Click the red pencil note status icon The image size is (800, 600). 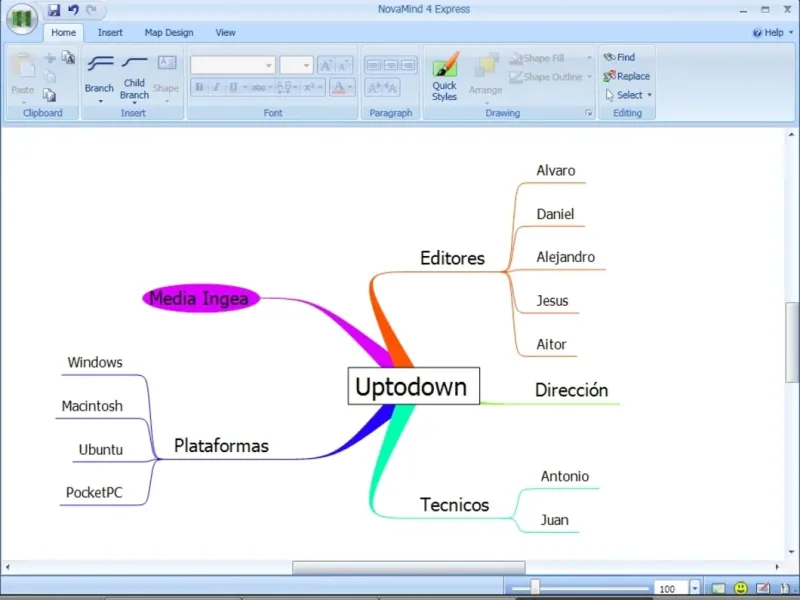[x=763, y=589]
